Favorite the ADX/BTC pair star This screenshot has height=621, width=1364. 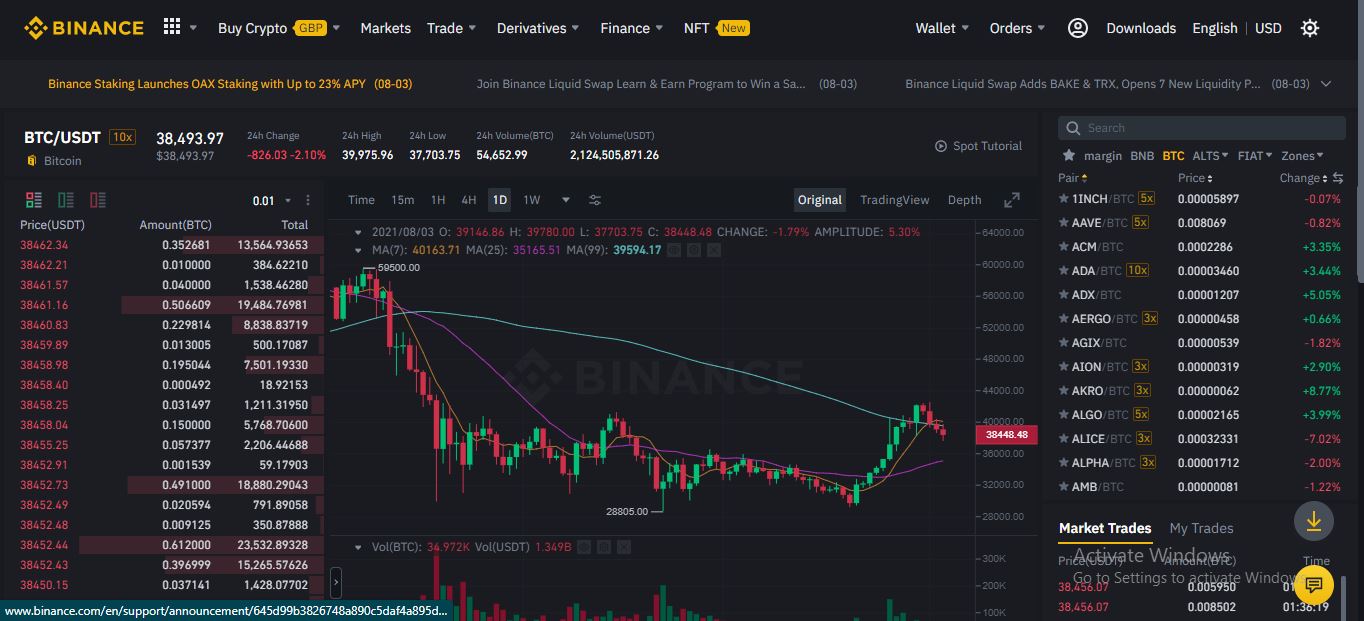[1063, 294]
